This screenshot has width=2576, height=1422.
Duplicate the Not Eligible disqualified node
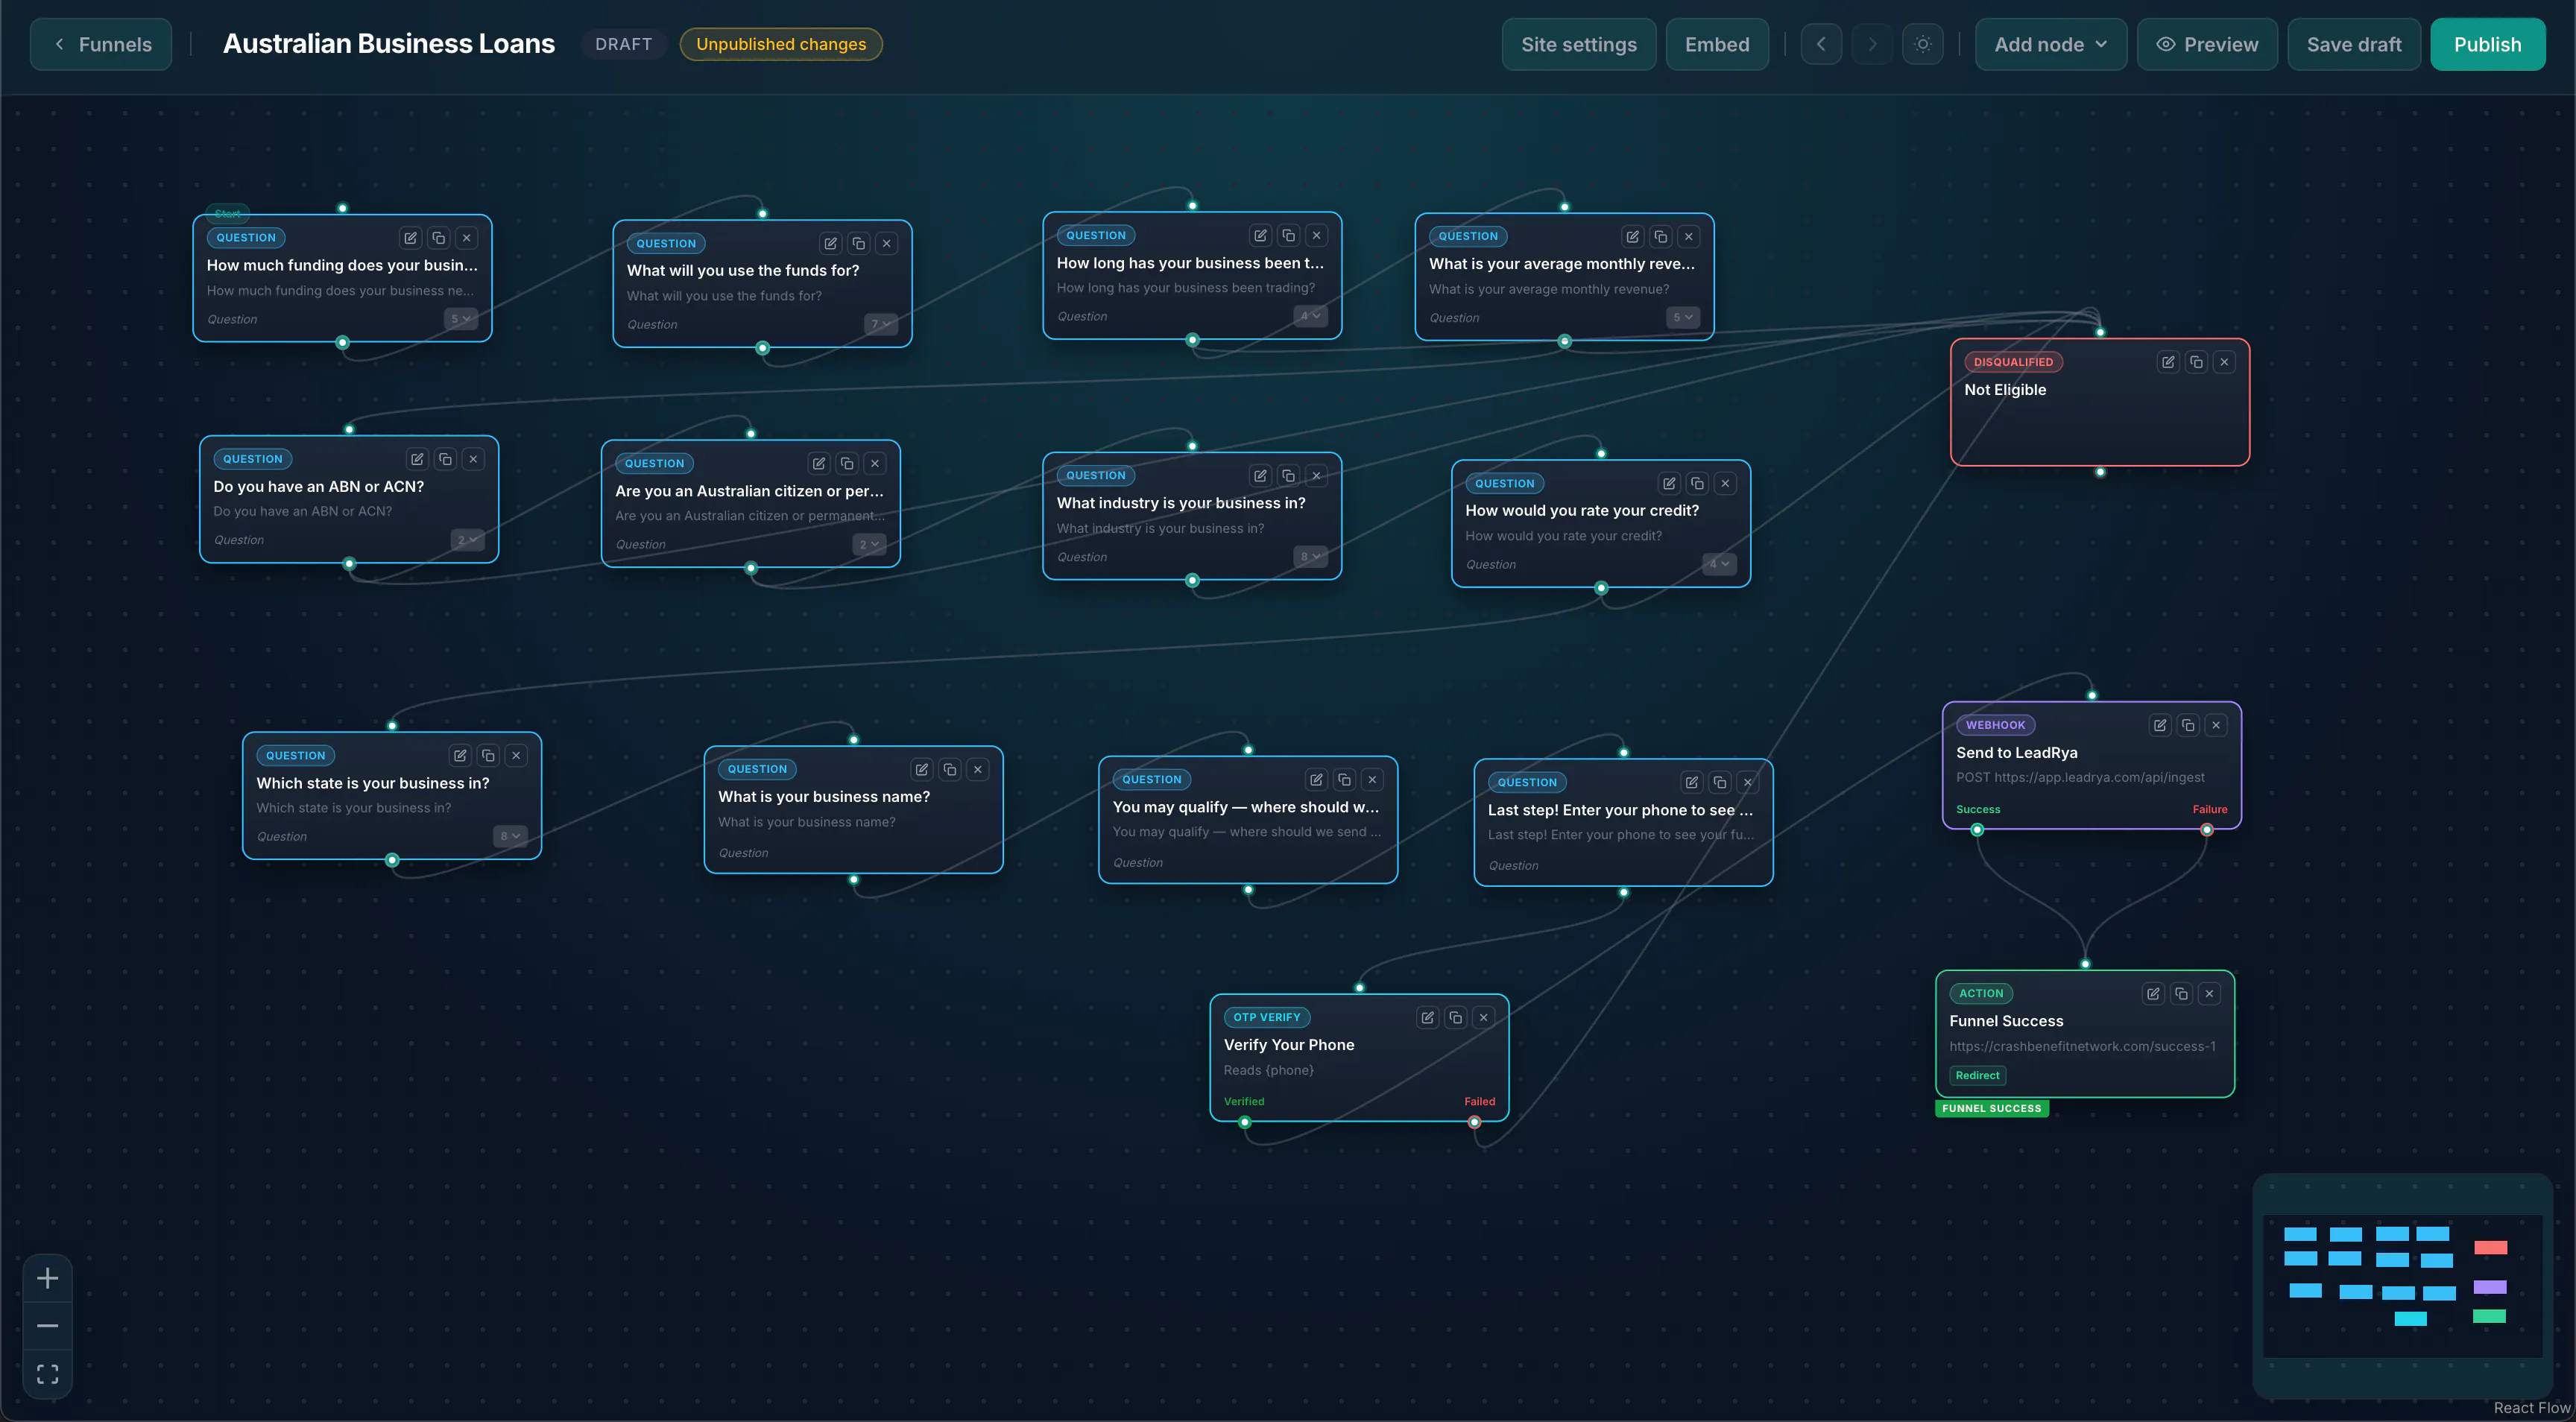[2196, 362]
